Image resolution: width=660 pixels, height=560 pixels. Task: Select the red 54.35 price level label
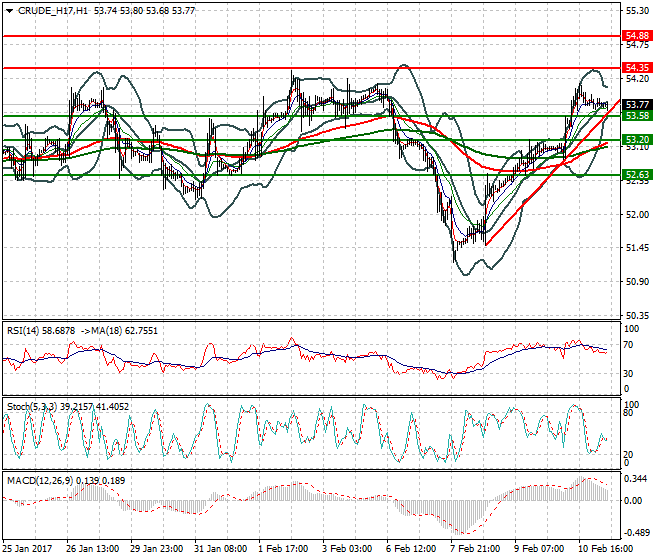(637, 68)
